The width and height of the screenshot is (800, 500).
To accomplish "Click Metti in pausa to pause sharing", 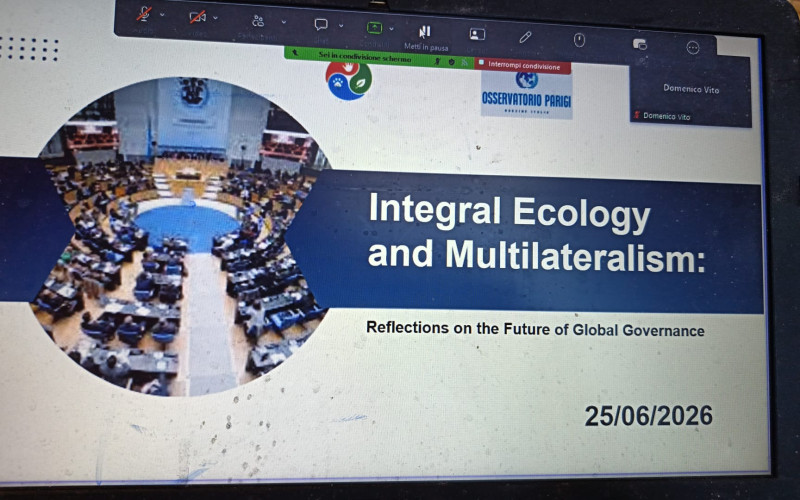I will click(425, 38).
